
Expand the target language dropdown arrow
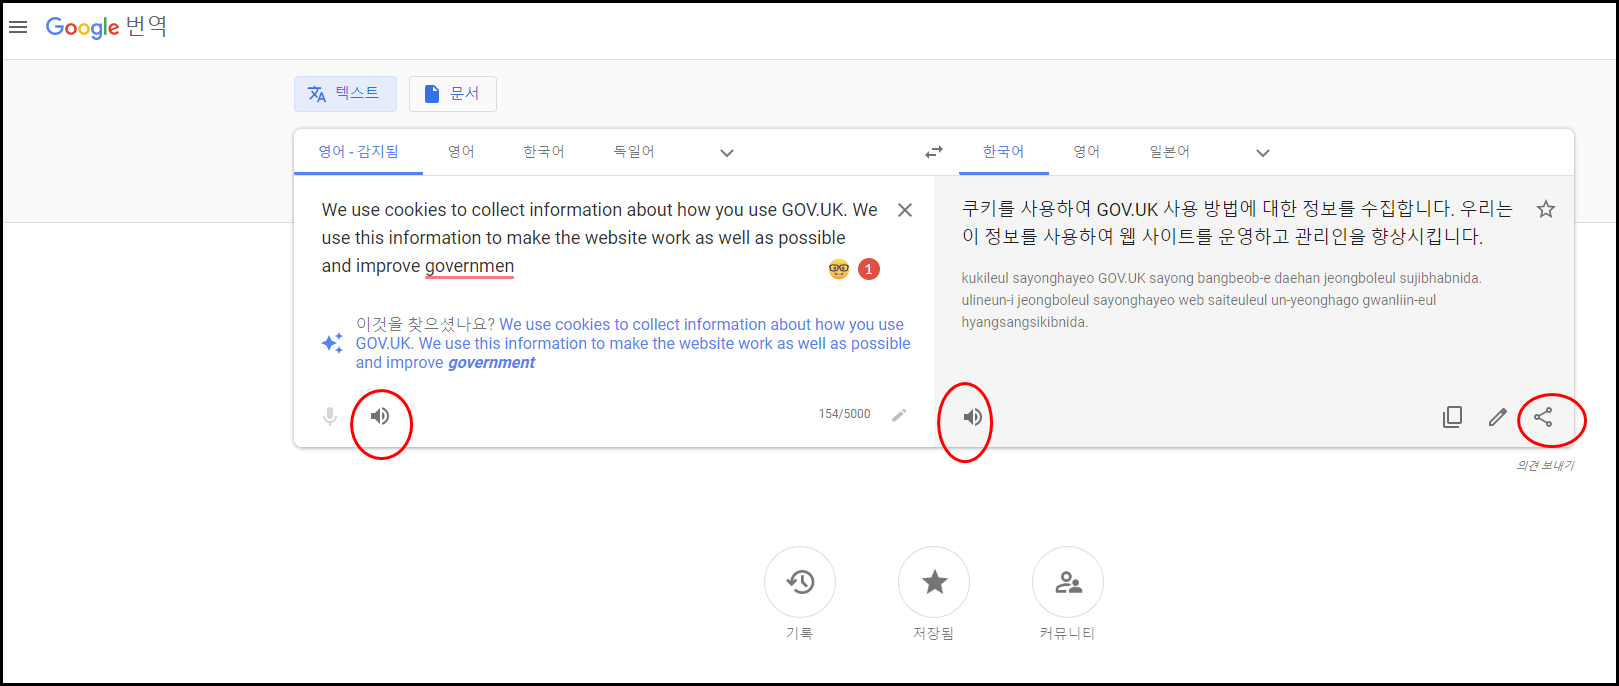pyautogui.click(x=1263, y=153)
